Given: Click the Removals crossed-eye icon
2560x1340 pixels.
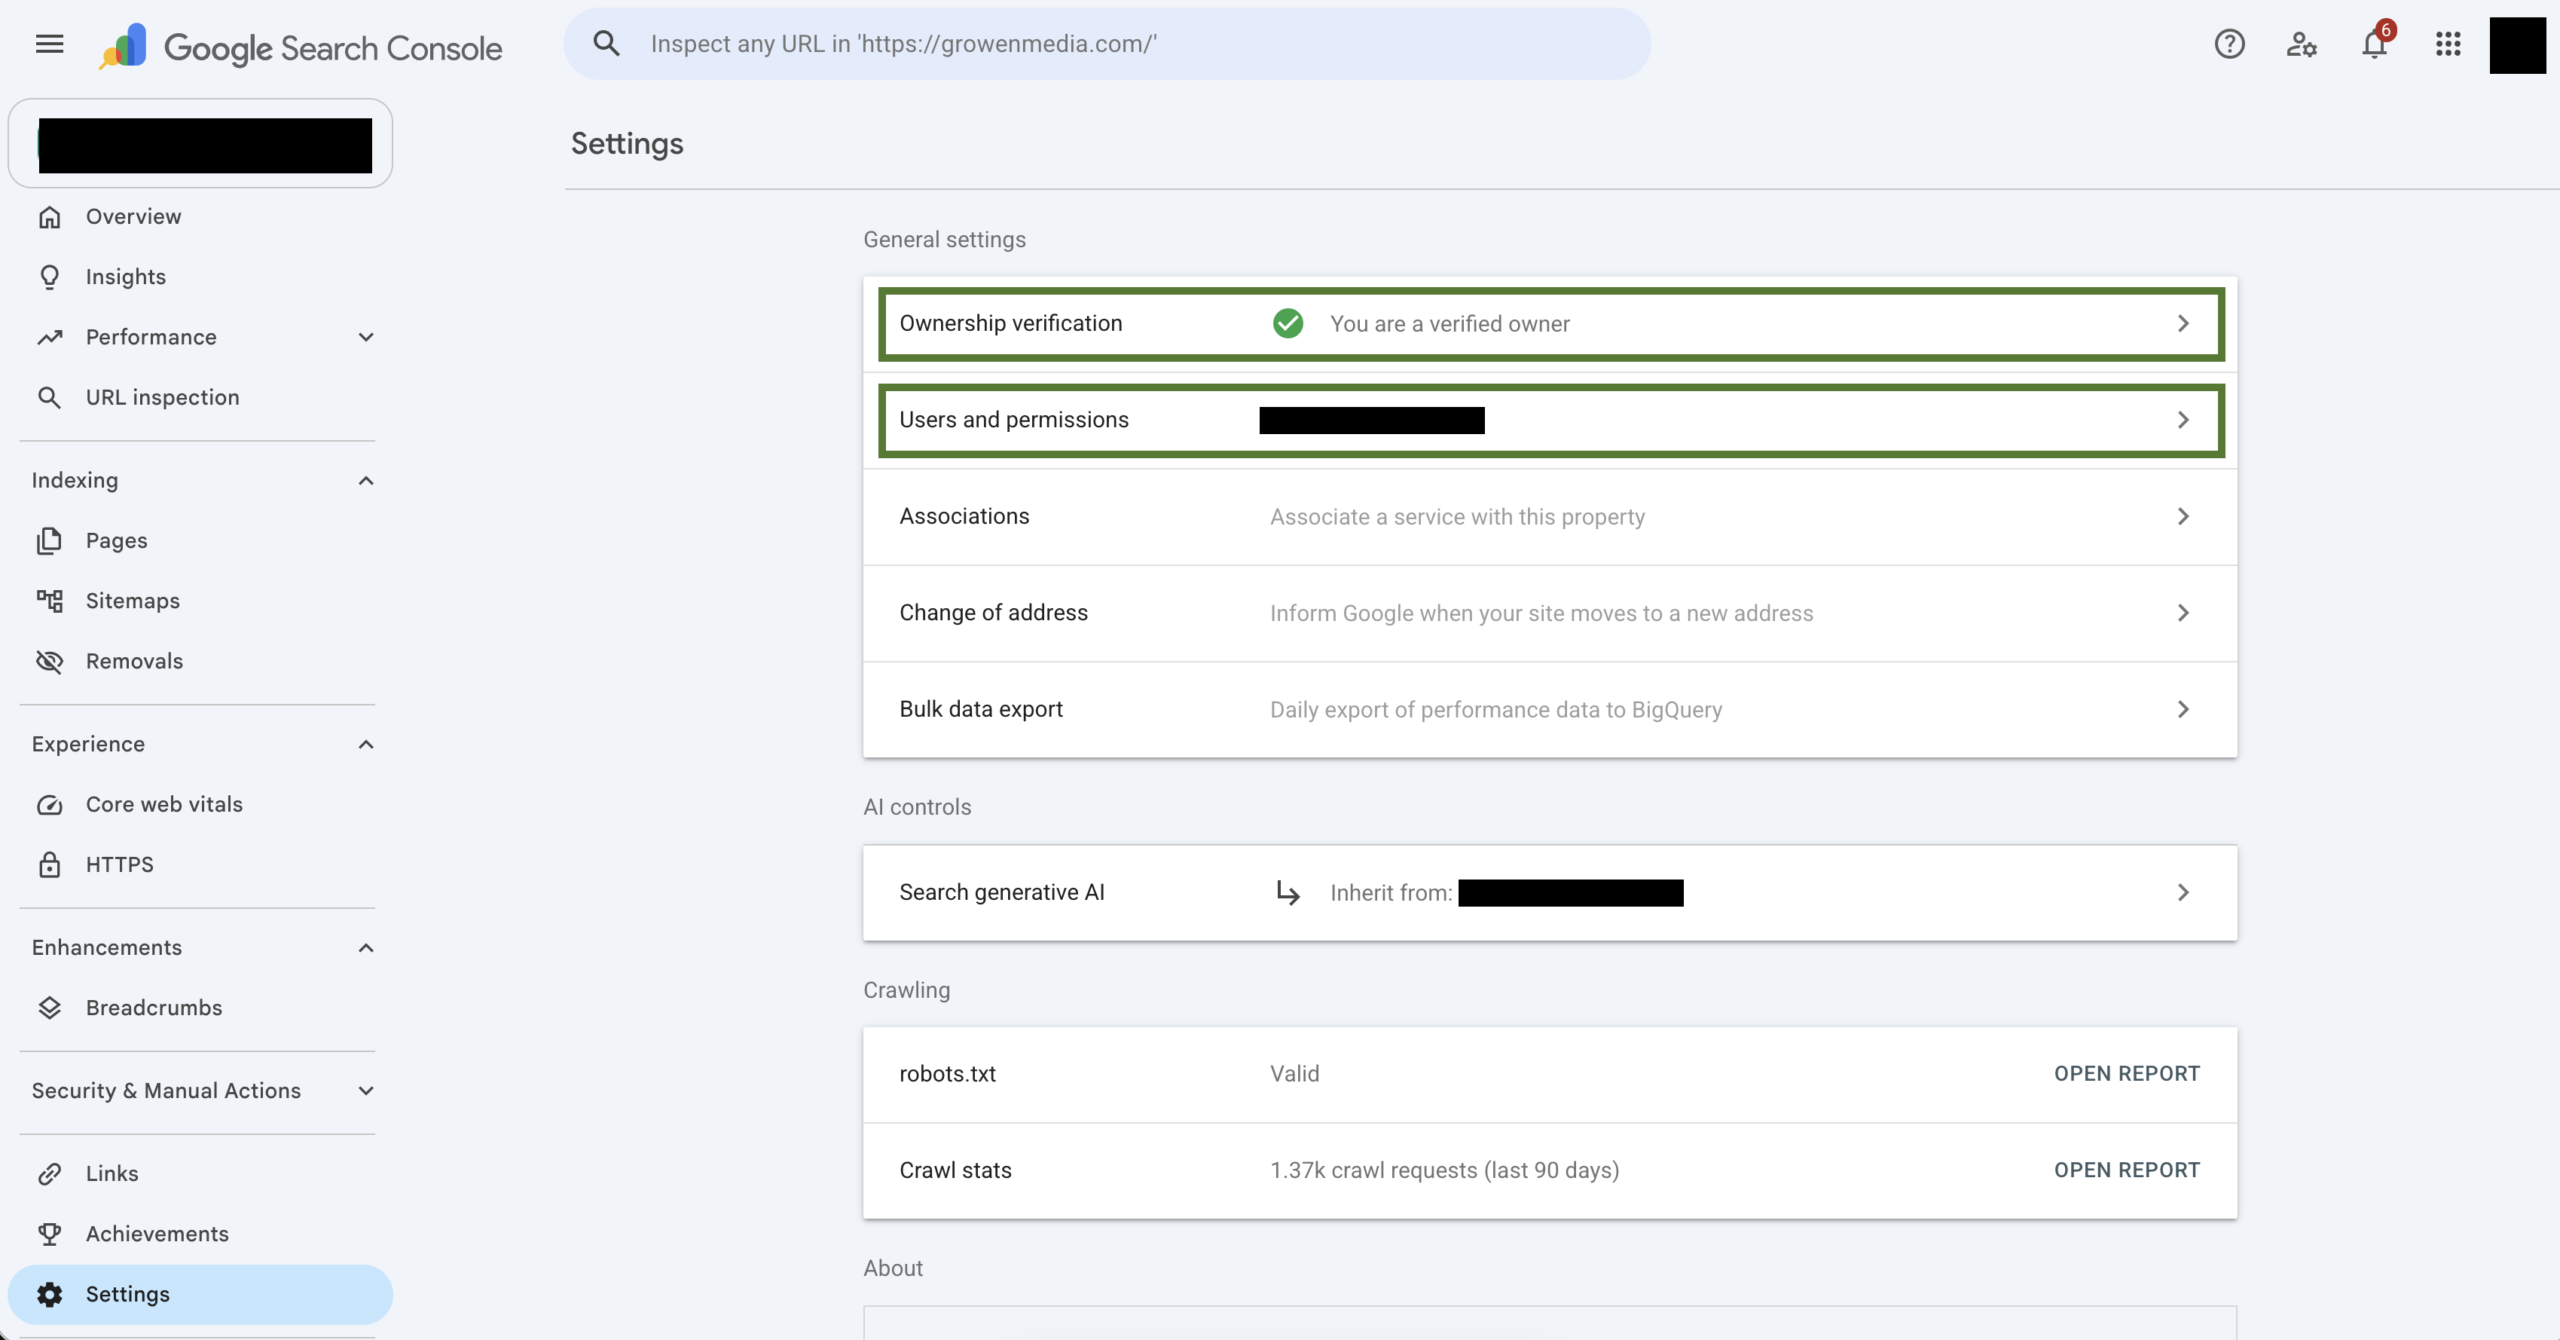Looking at the screenshot, I should click(x=49, y=661).
